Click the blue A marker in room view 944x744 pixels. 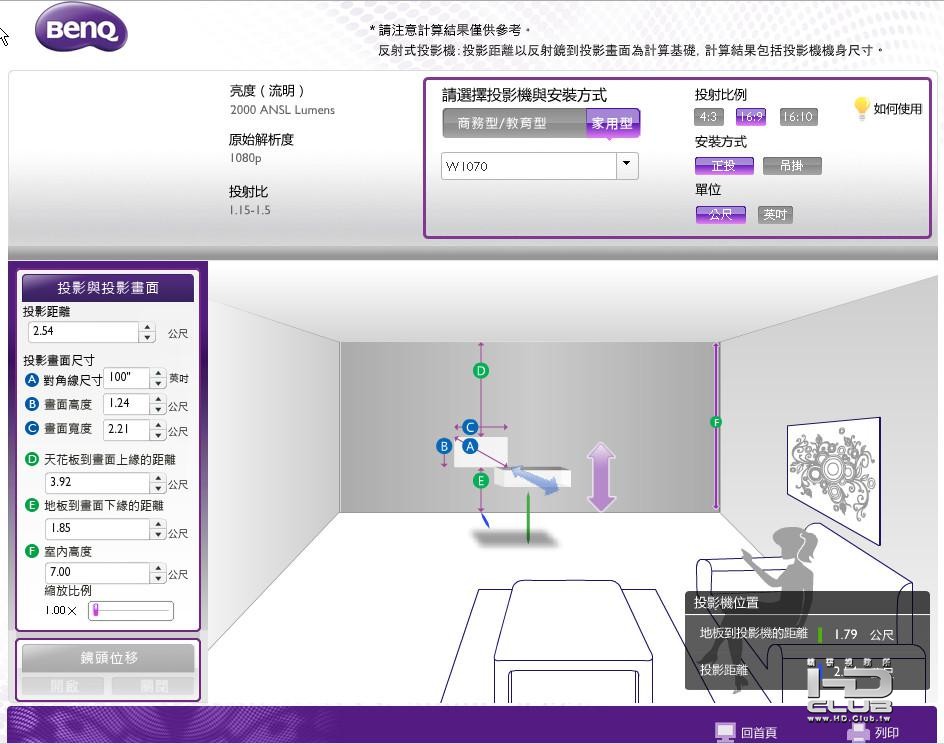pos(470,446)
